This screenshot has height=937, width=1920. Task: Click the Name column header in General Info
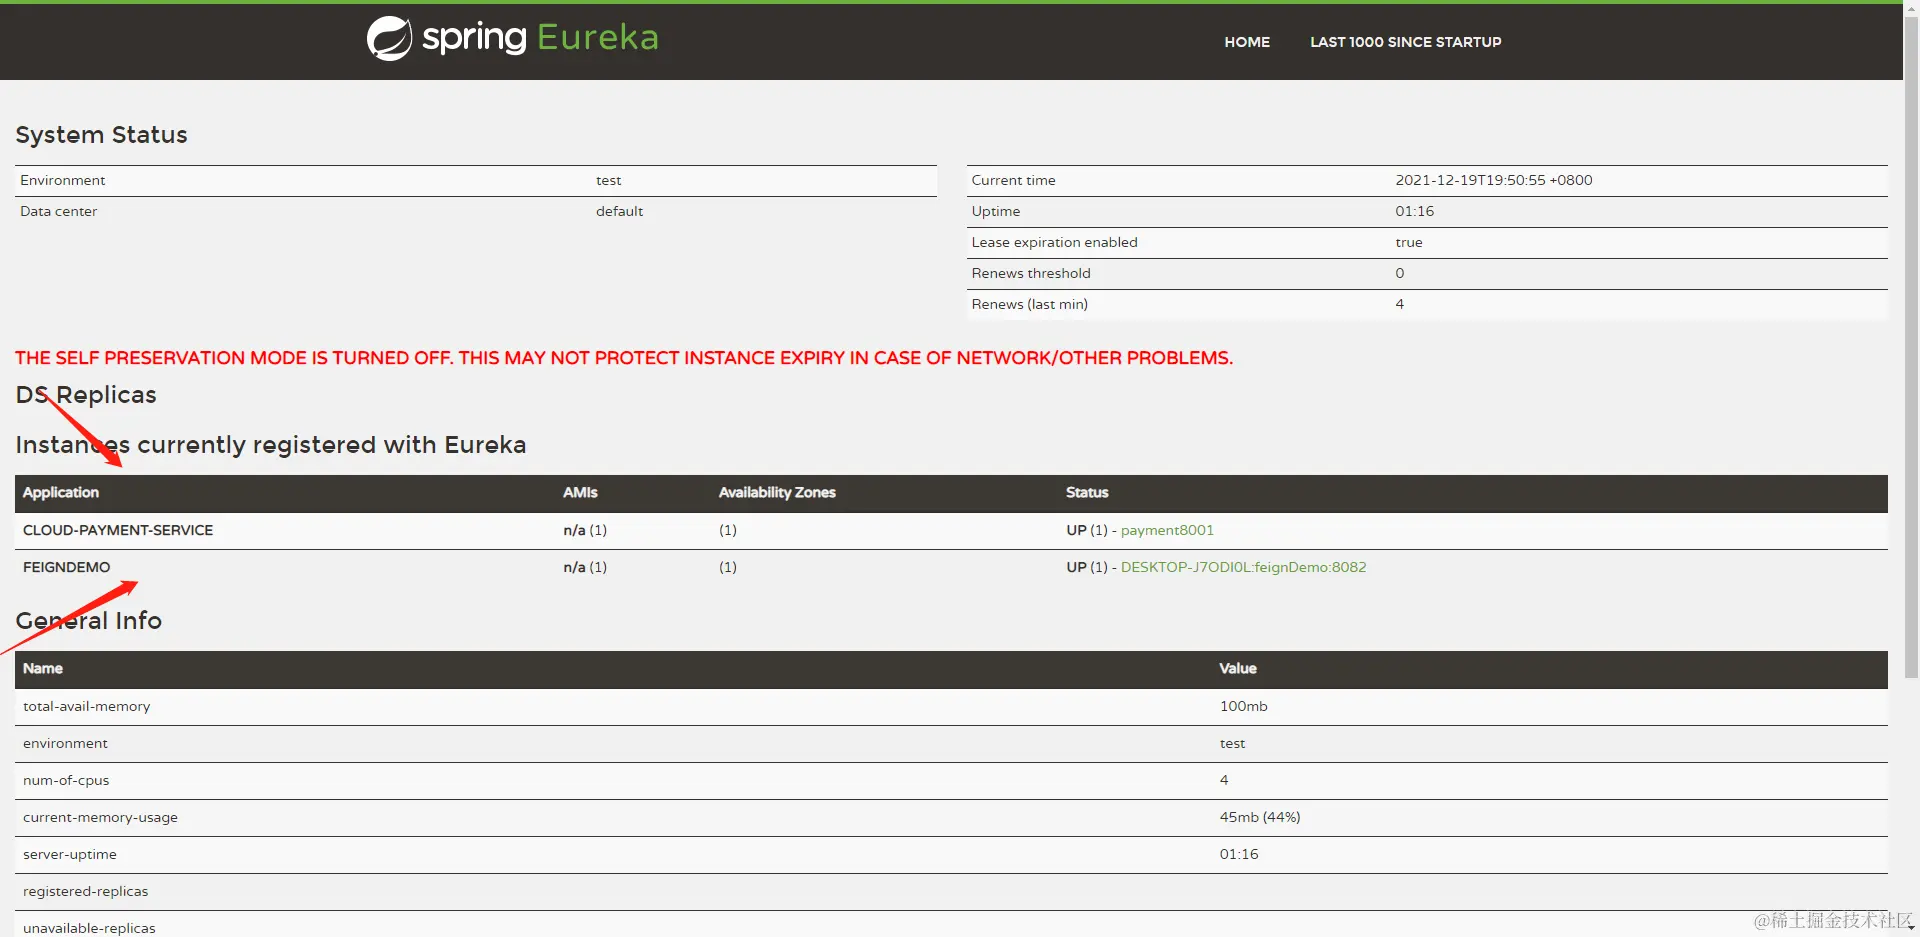43,668
